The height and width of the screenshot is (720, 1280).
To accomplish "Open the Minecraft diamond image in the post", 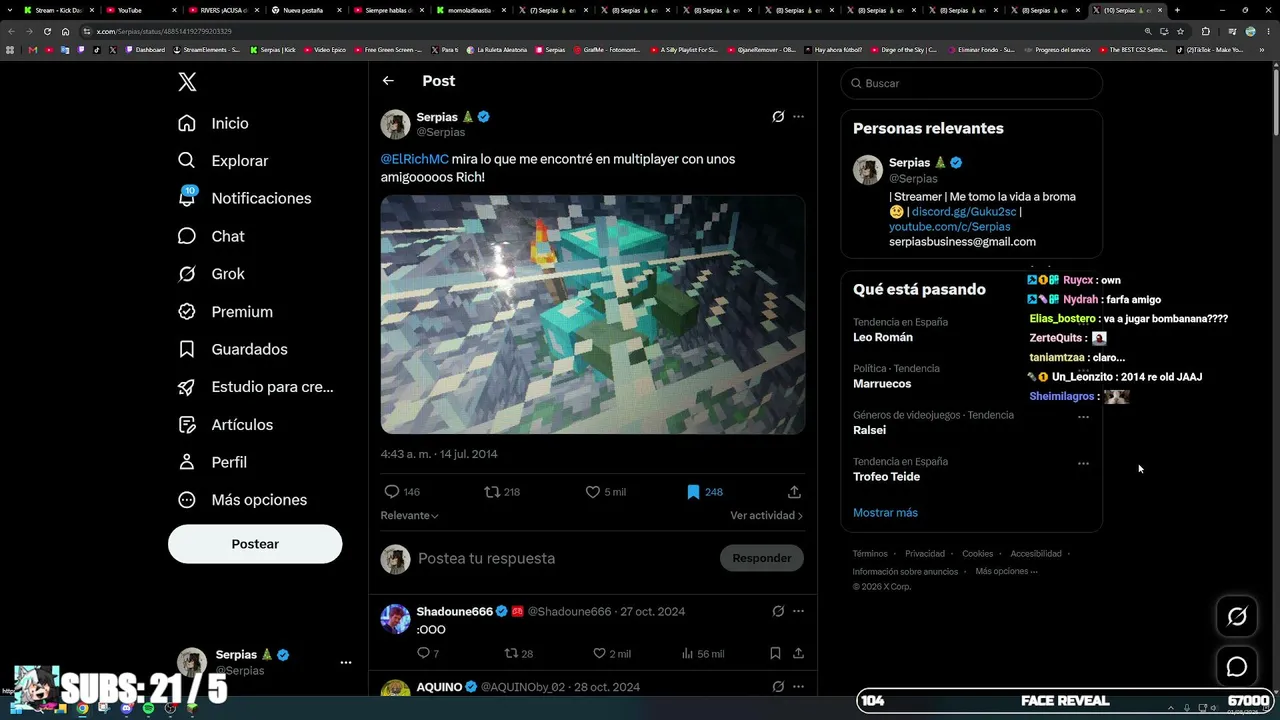I will [593, 314].
